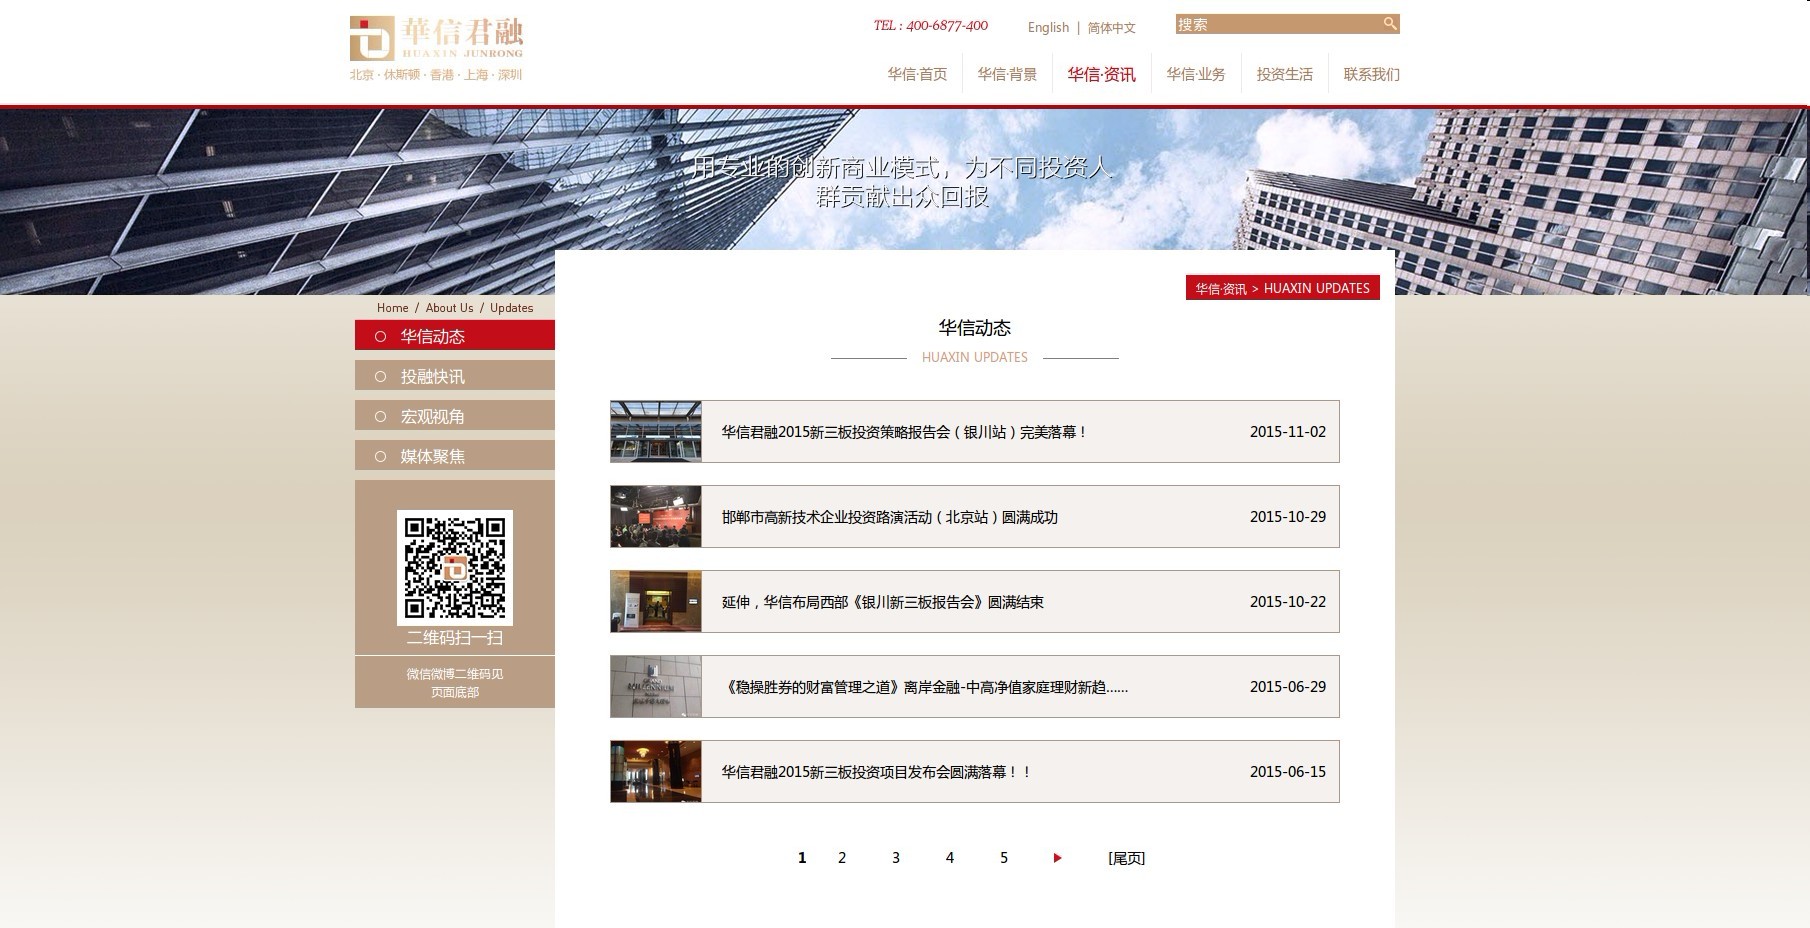Viewport: 1810px width, 928px height.
Task: Click Updates in the breadcrumb
Action: tap(511, 308)
